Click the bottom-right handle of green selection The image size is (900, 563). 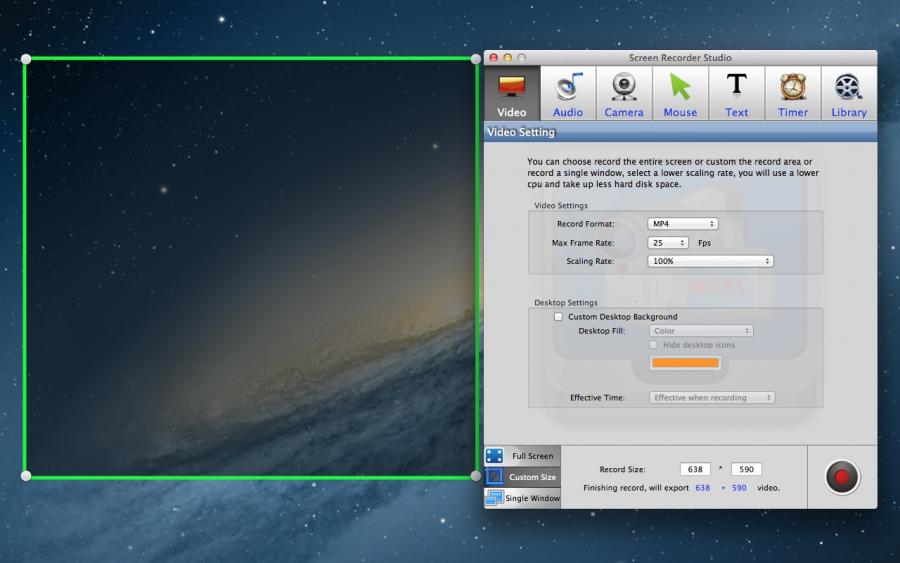tap(476, 476)
